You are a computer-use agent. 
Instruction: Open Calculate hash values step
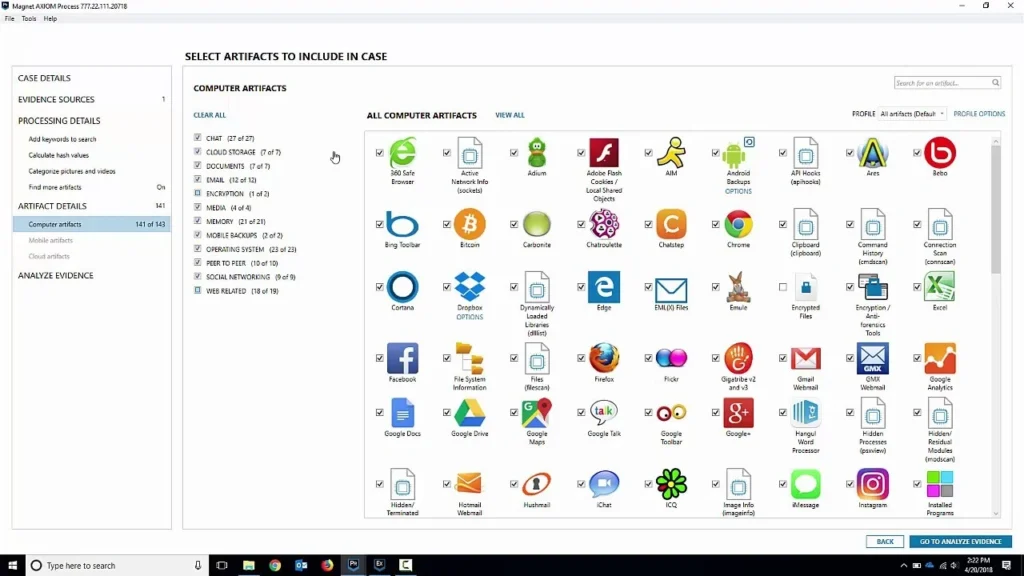pos(58,155)
